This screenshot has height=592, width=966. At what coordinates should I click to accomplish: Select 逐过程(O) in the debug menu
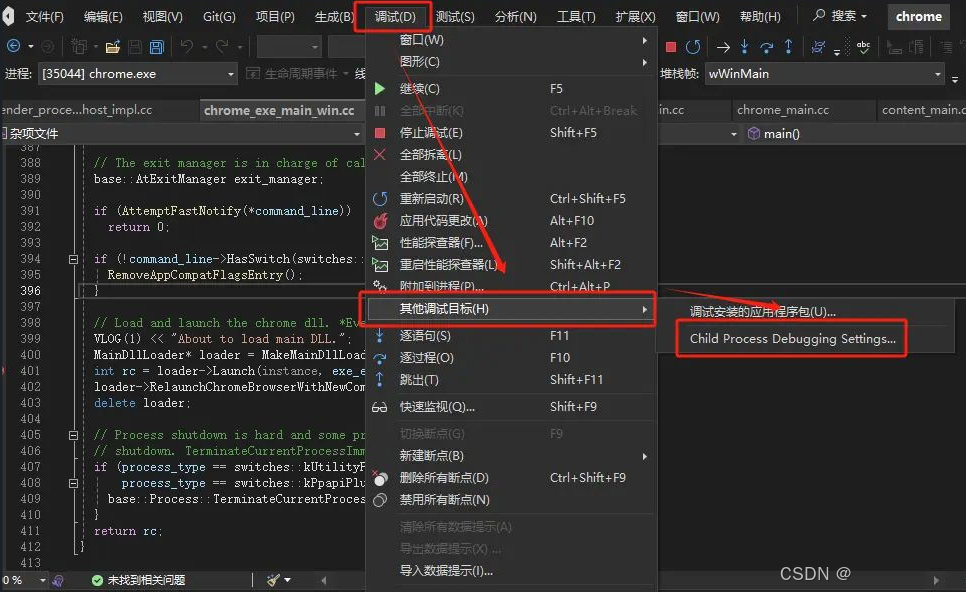(511, 357)
